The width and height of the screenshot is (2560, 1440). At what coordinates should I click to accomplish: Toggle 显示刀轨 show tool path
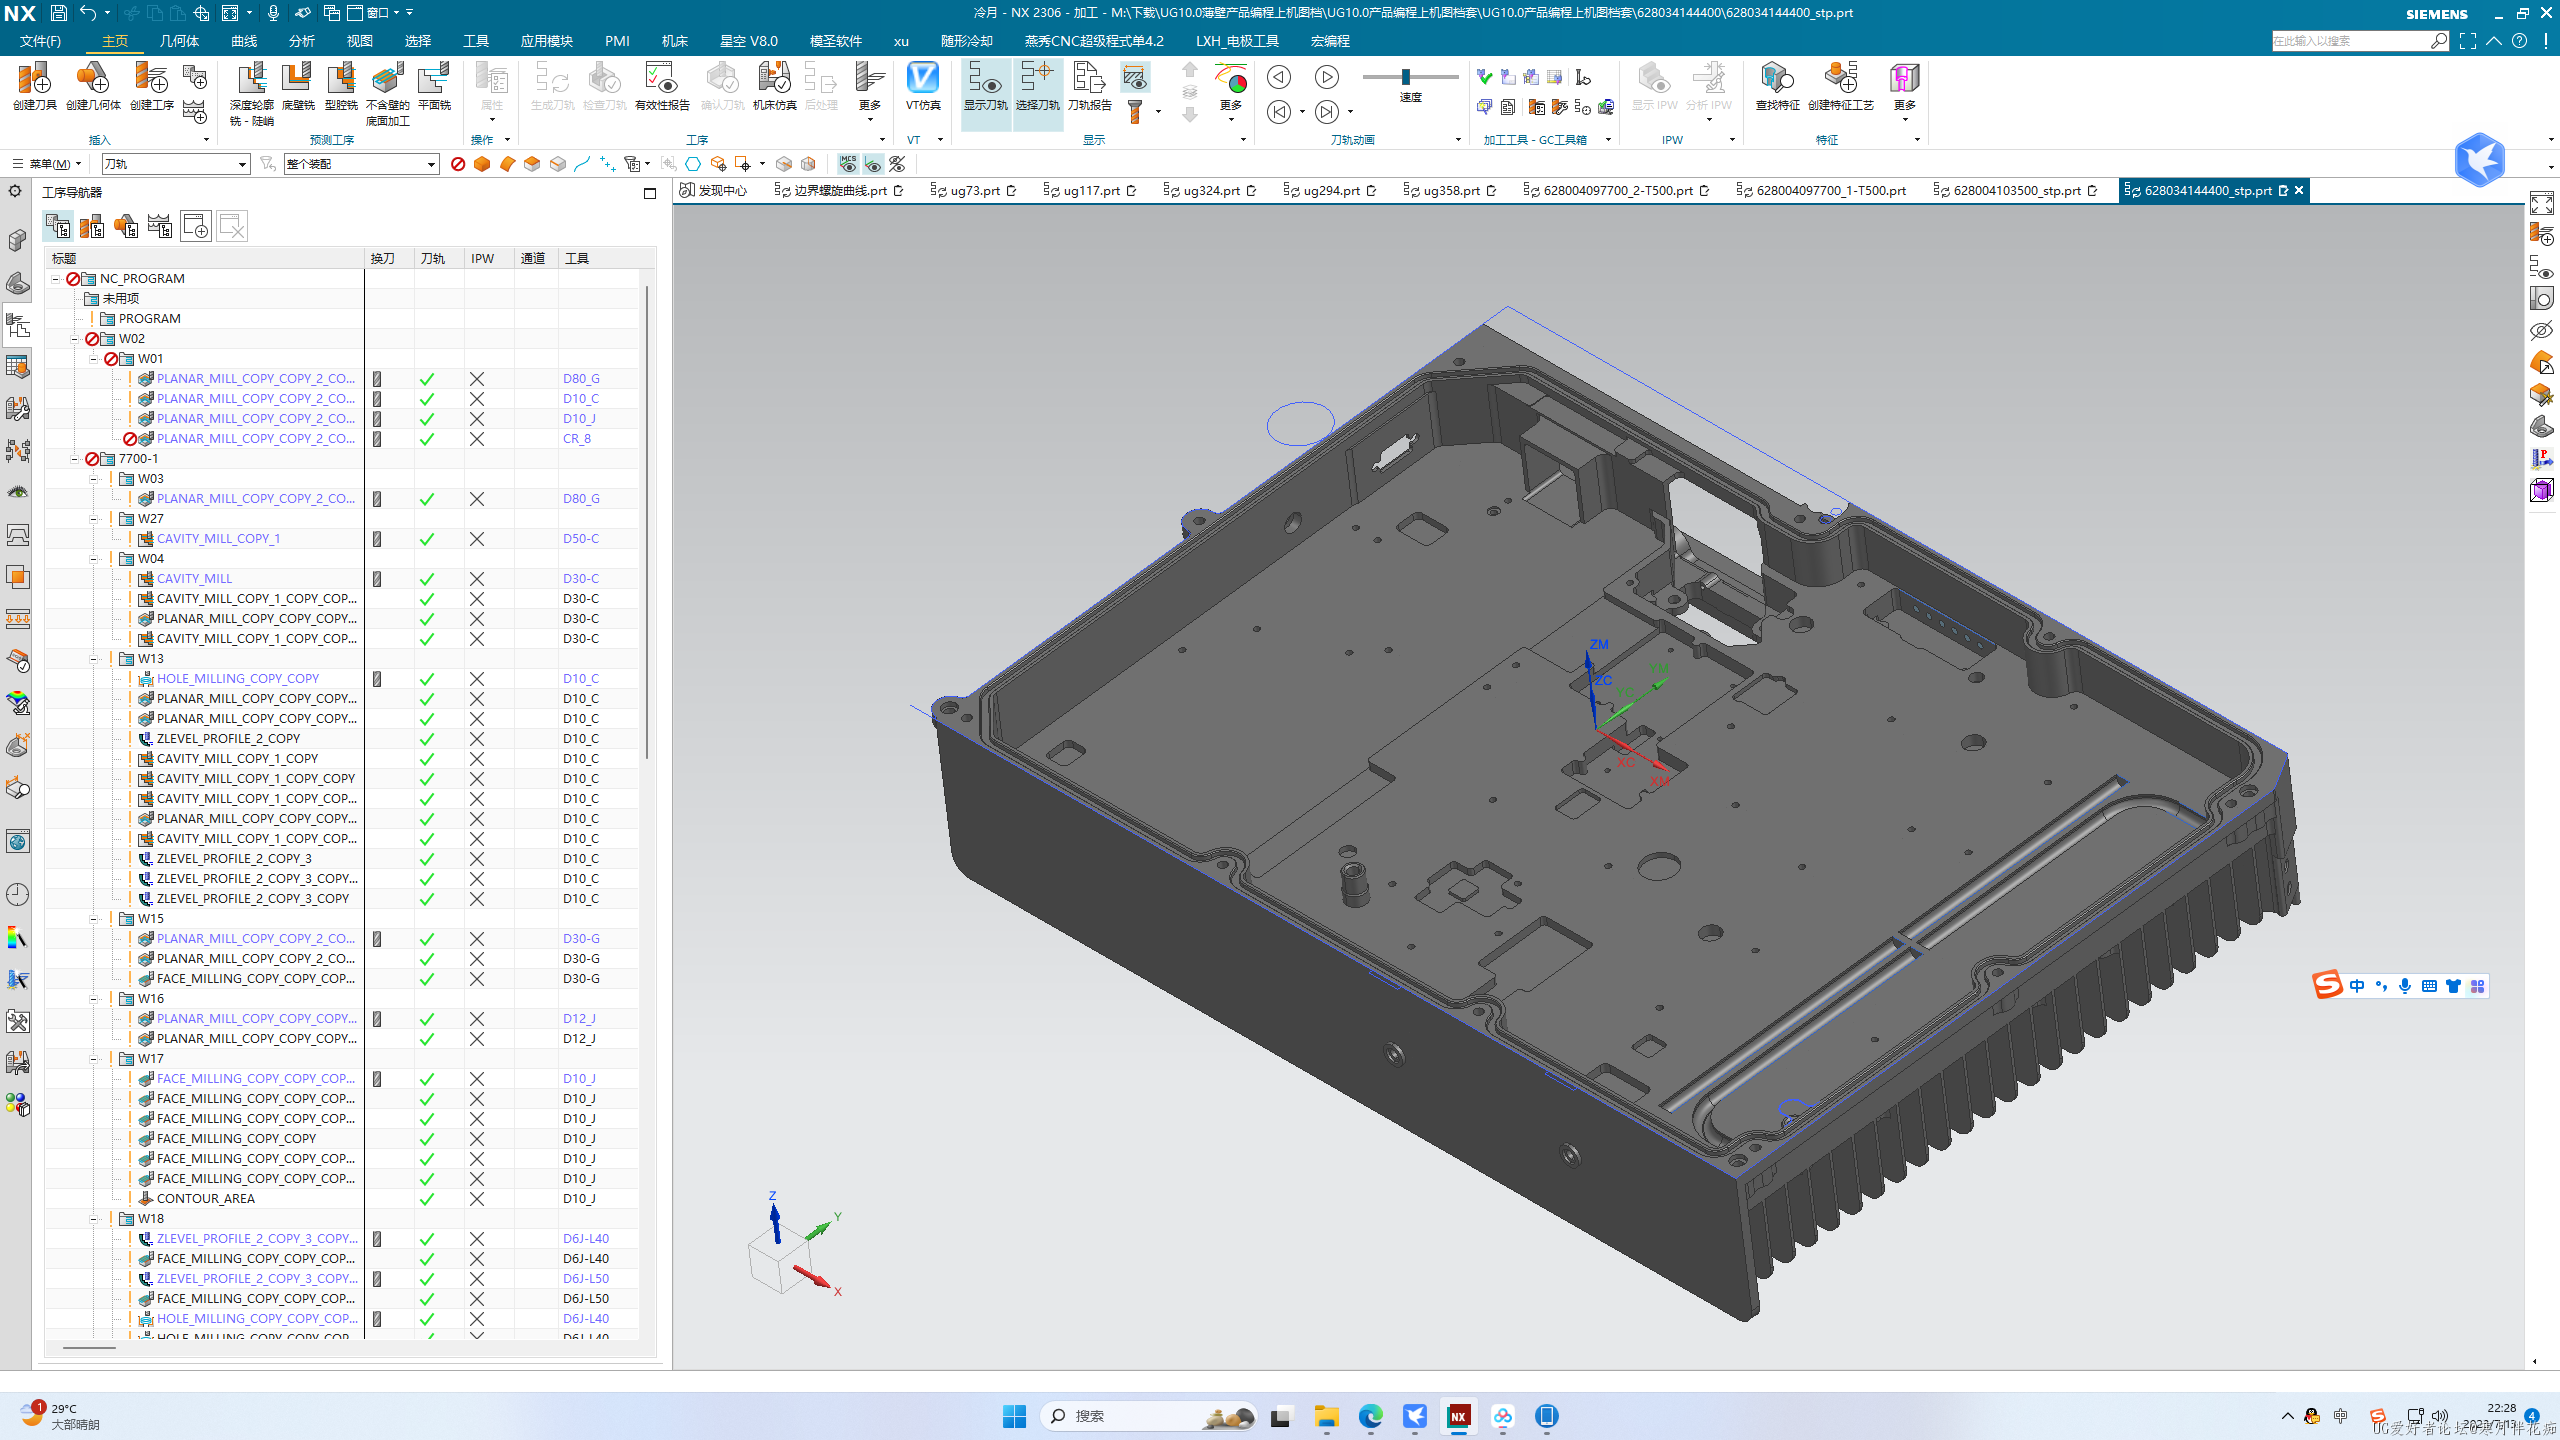click(986, 93)
